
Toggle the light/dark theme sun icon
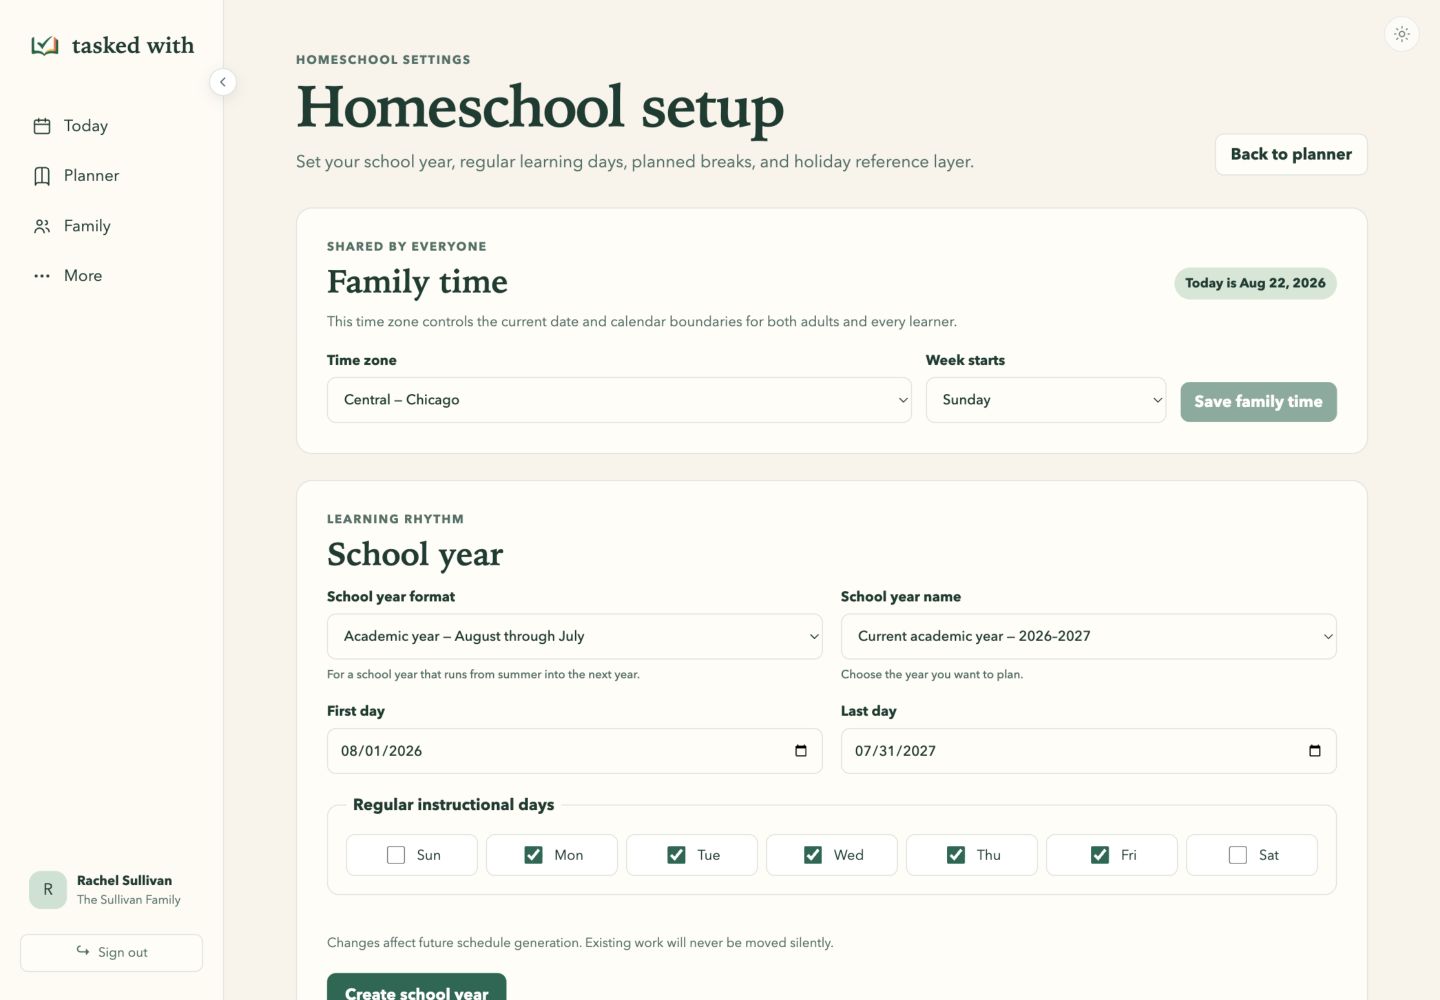[1402, 34]
